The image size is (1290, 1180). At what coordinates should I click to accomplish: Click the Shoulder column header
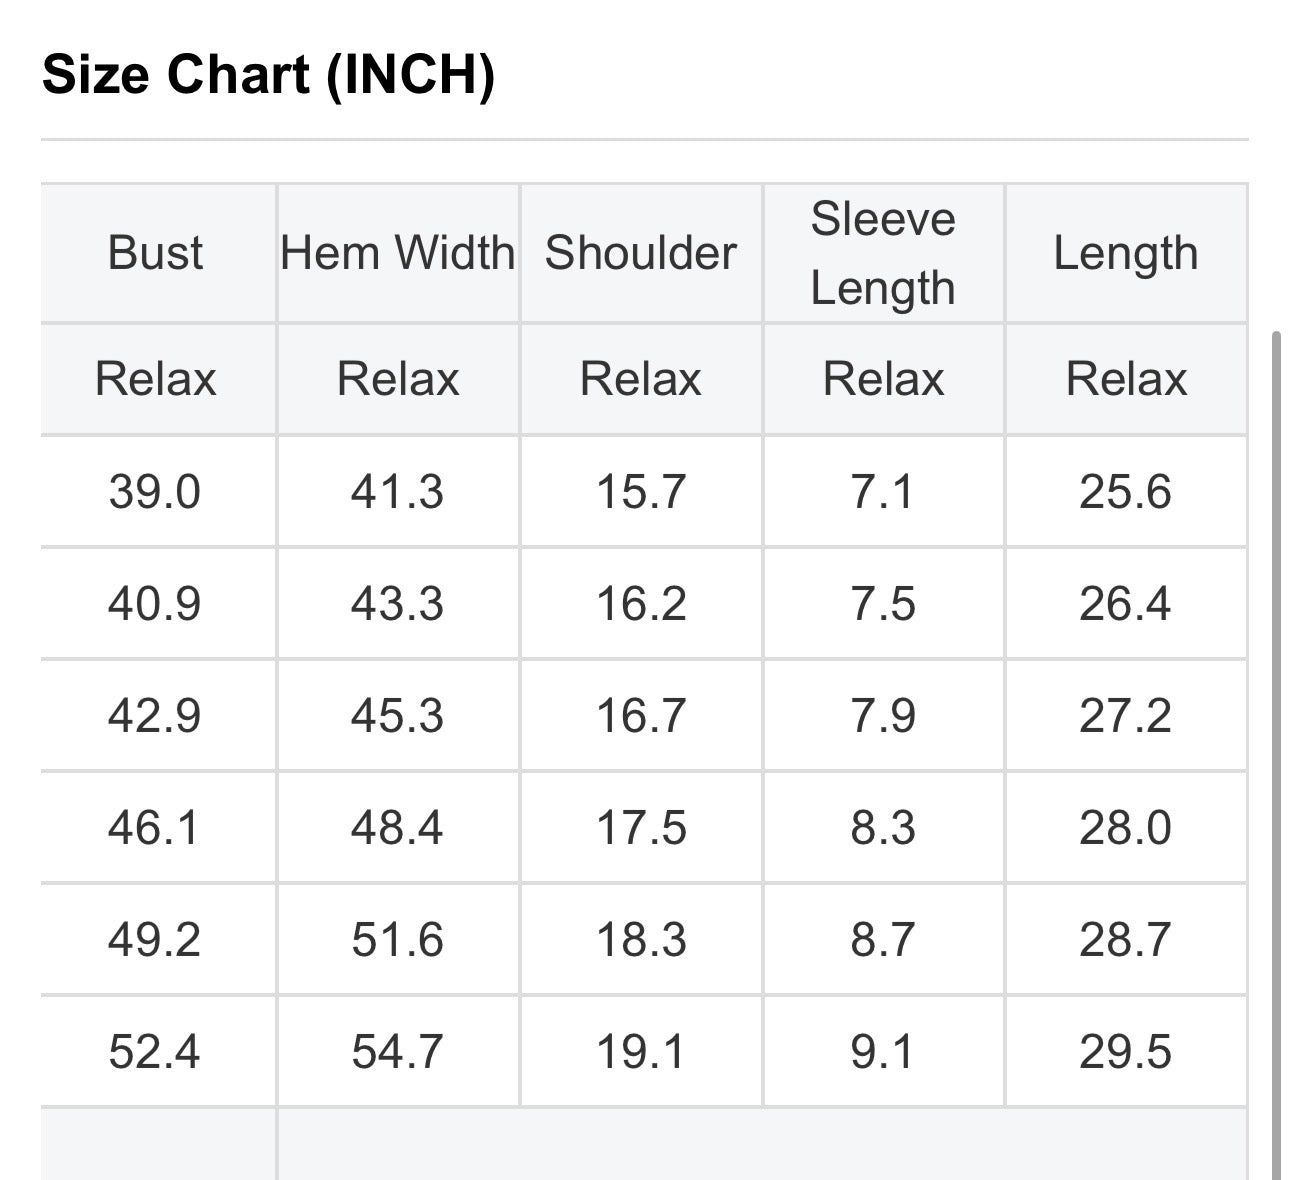click(x=641, y=253)
